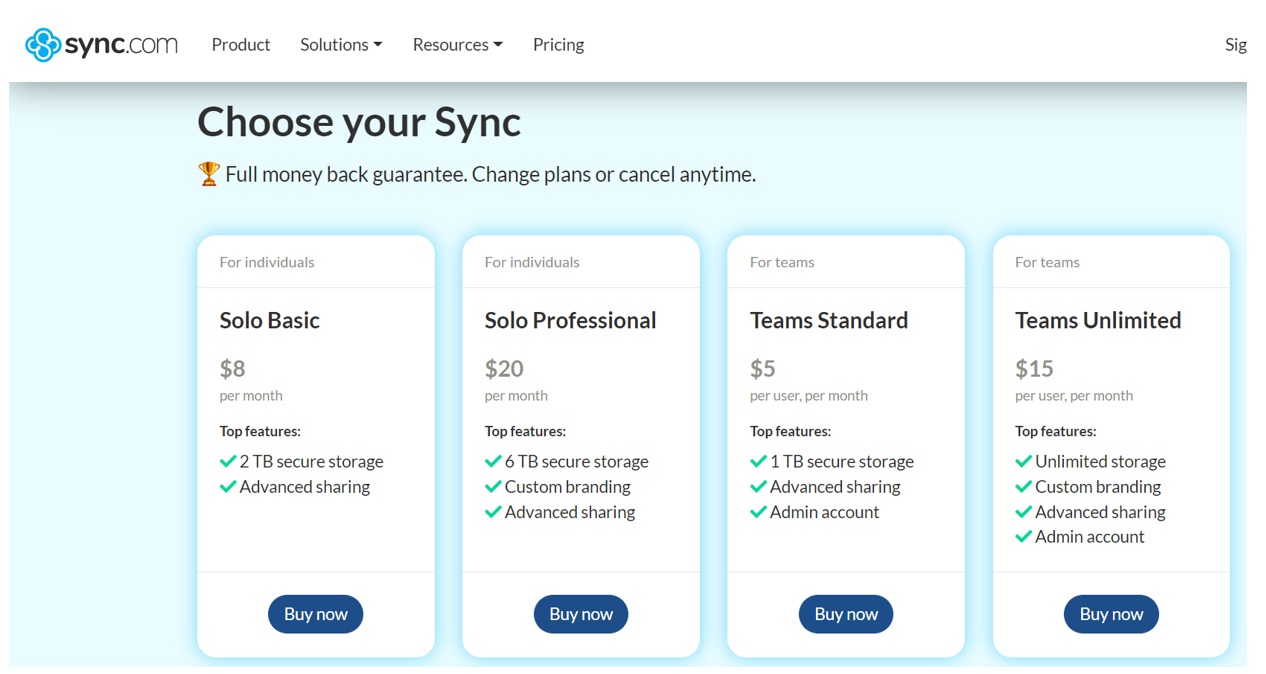The height and width of the screenshot is (674, 1266).
Task: Click For individuals label on Solo Professional card
Action: point(532,262)
